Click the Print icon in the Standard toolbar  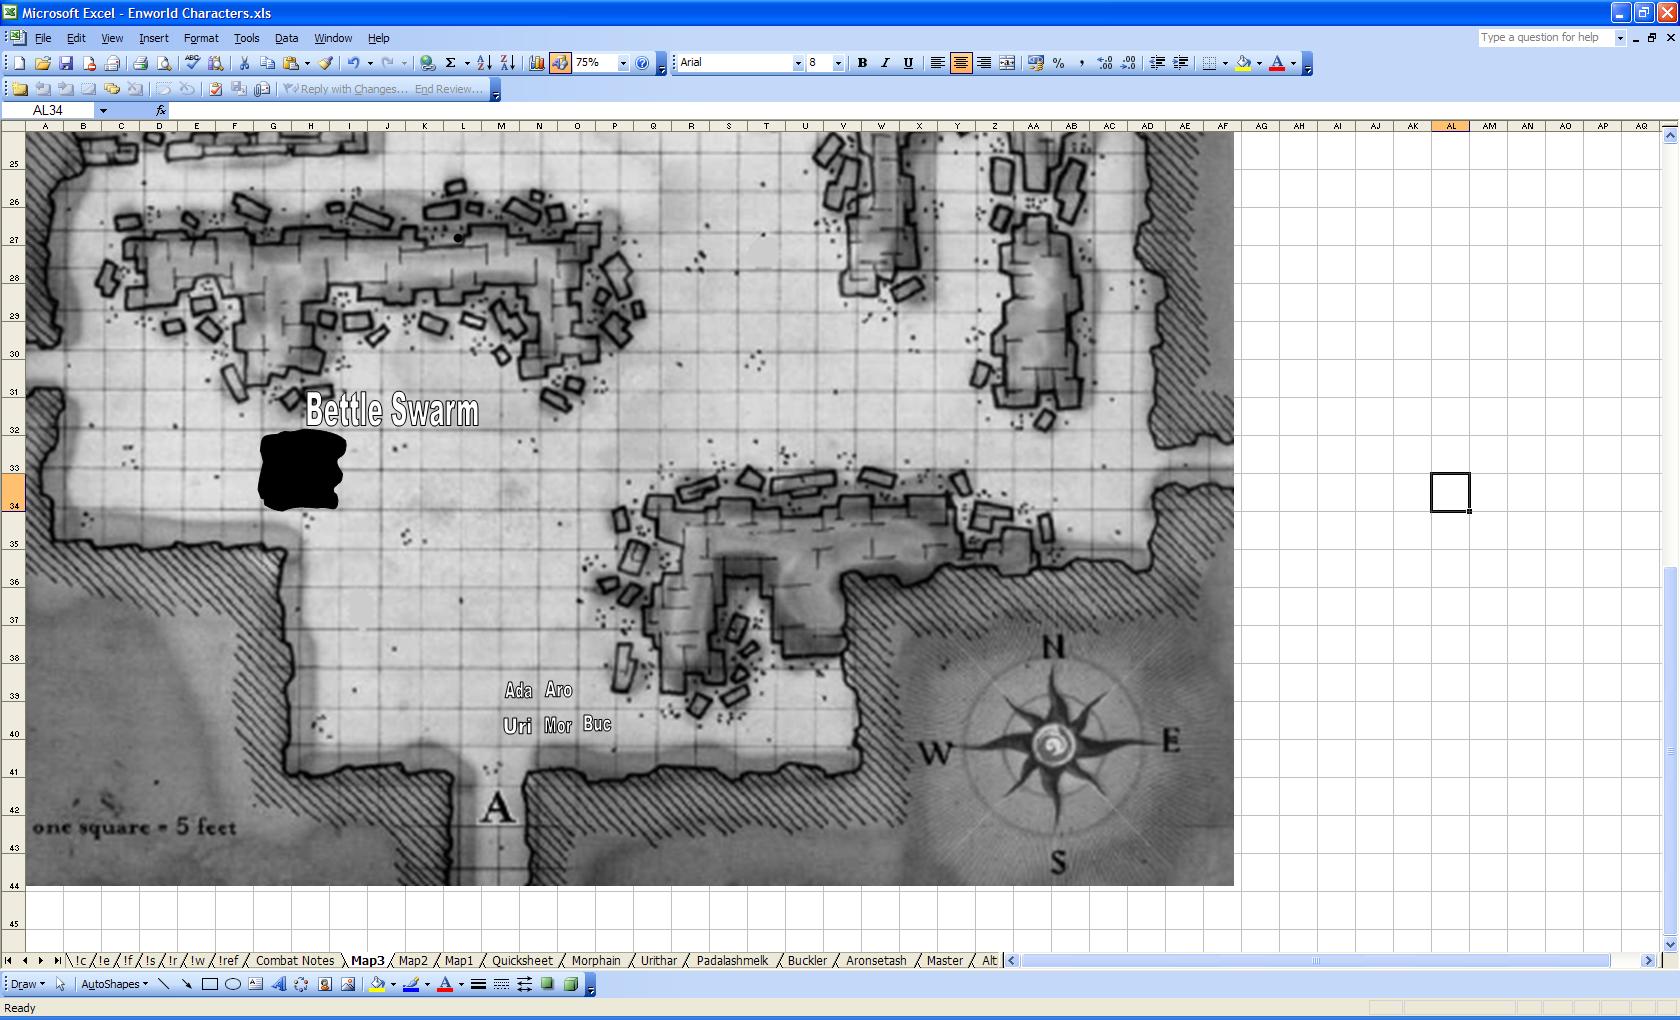tap(140, 63)
